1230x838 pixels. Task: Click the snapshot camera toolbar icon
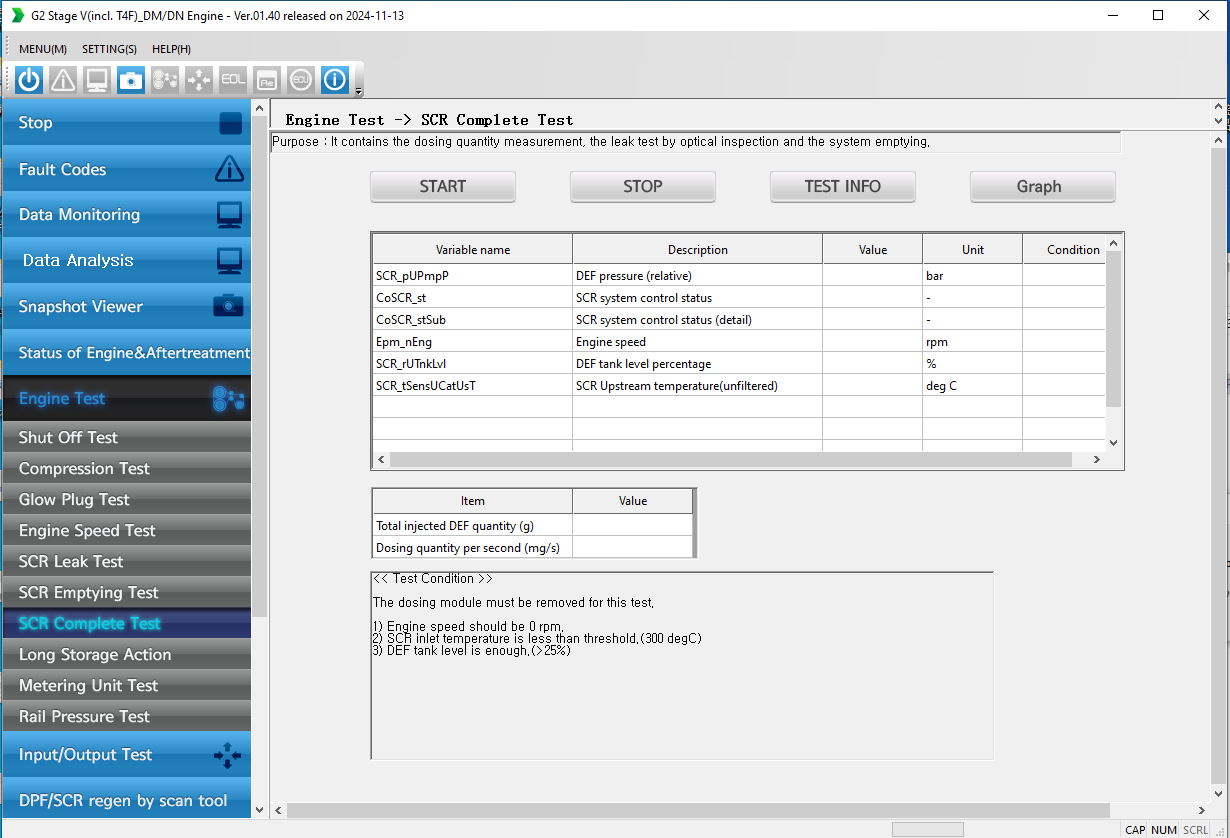tap(131, 80)
